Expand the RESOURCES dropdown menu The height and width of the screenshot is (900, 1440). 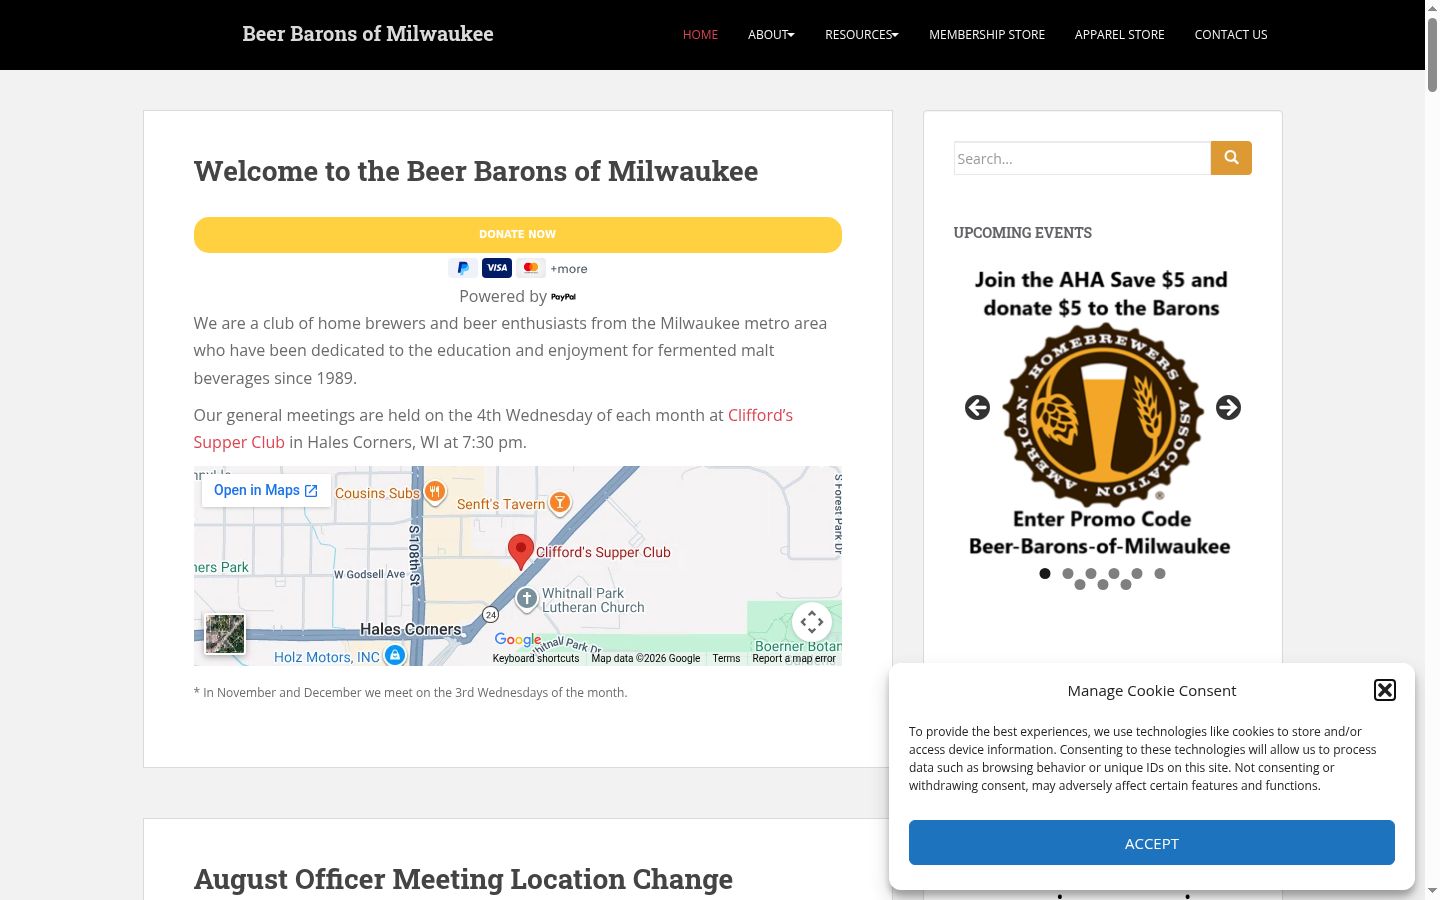point(862,35)
